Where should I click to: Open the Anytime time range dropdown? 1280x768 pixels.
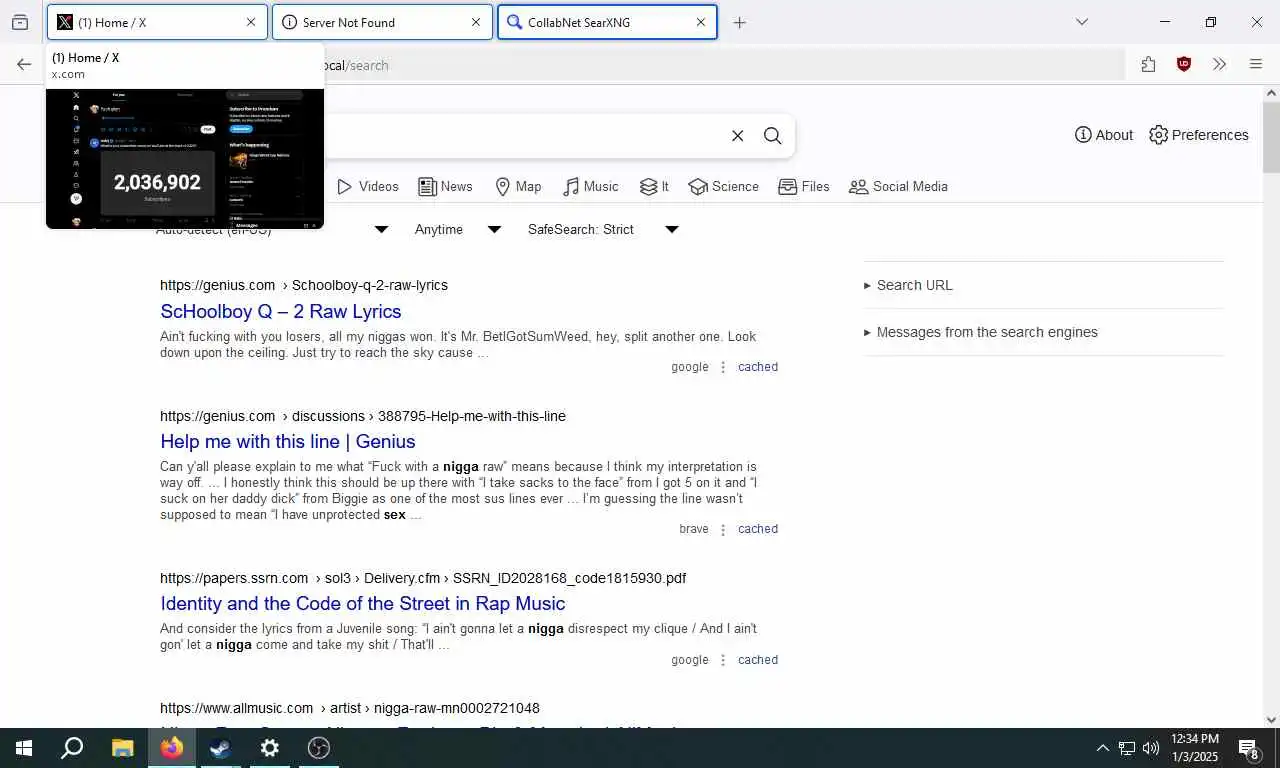[458, 229]
